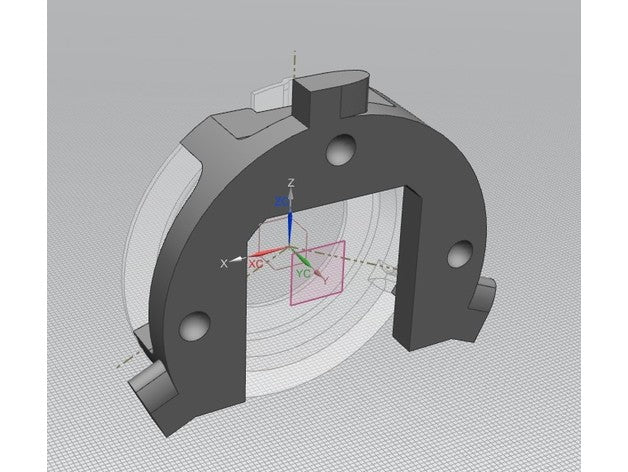Click the white X axis arrowhead
This screenshot has height=472, width=628.
240,259
